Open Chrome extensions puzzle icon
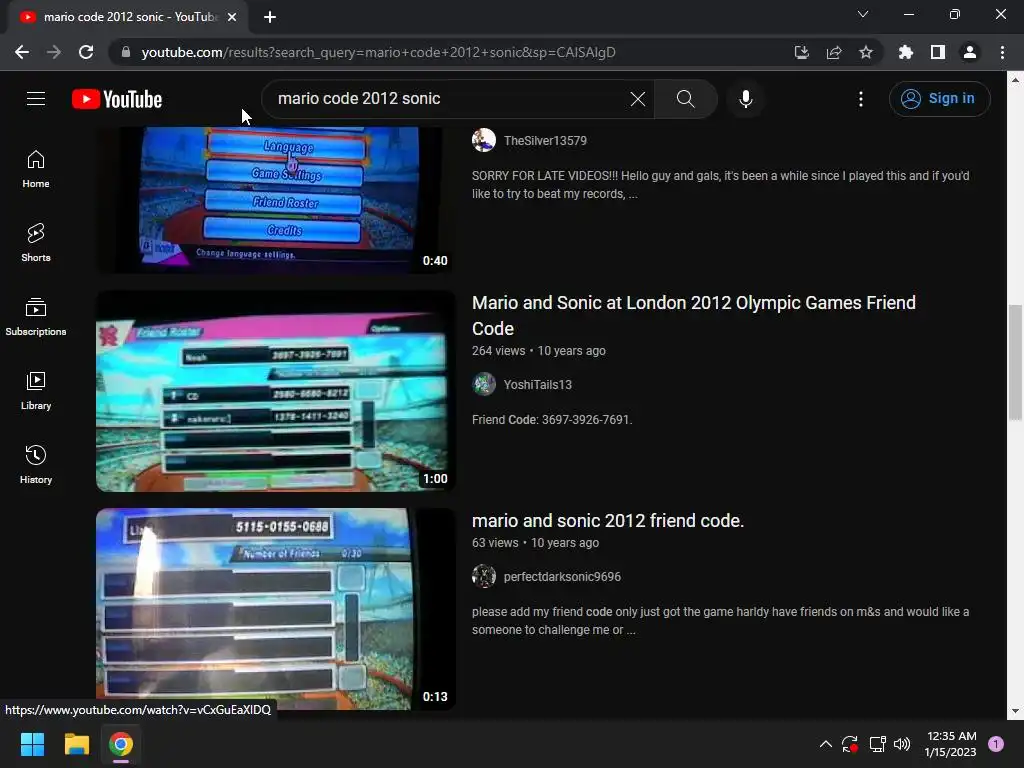The height and width of the screenshot is (768, 1024). (906, 52)
